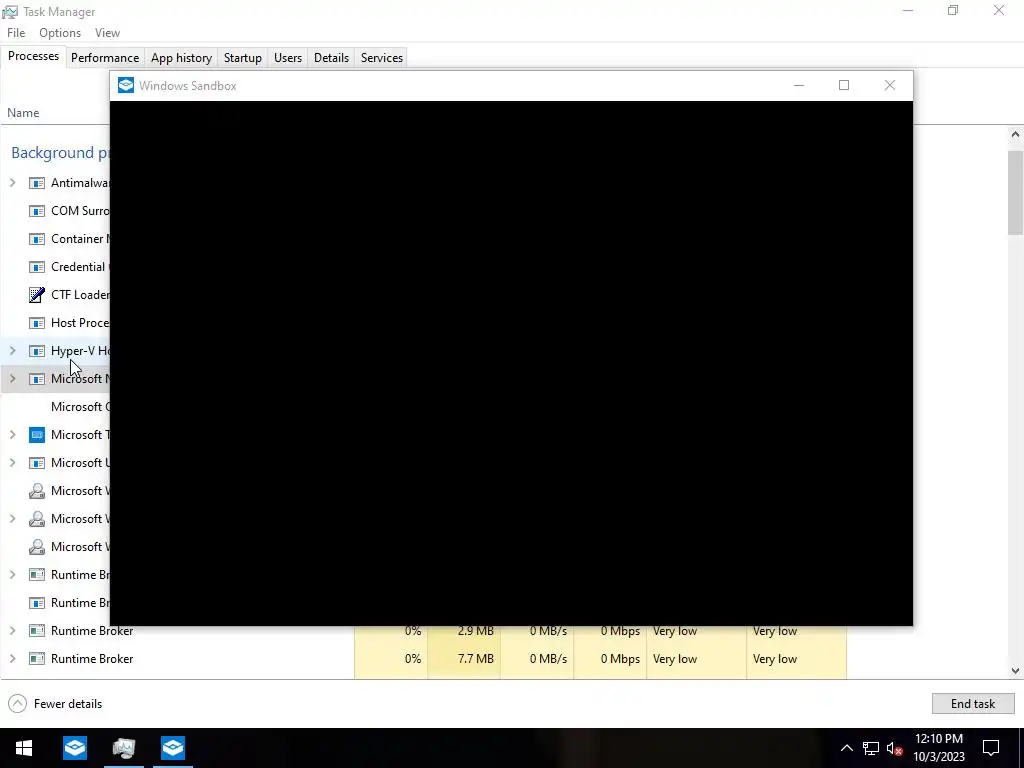Close the Windows Sandbox window
The width and height of the screenshot is (1024, 768).
[889, 86]
